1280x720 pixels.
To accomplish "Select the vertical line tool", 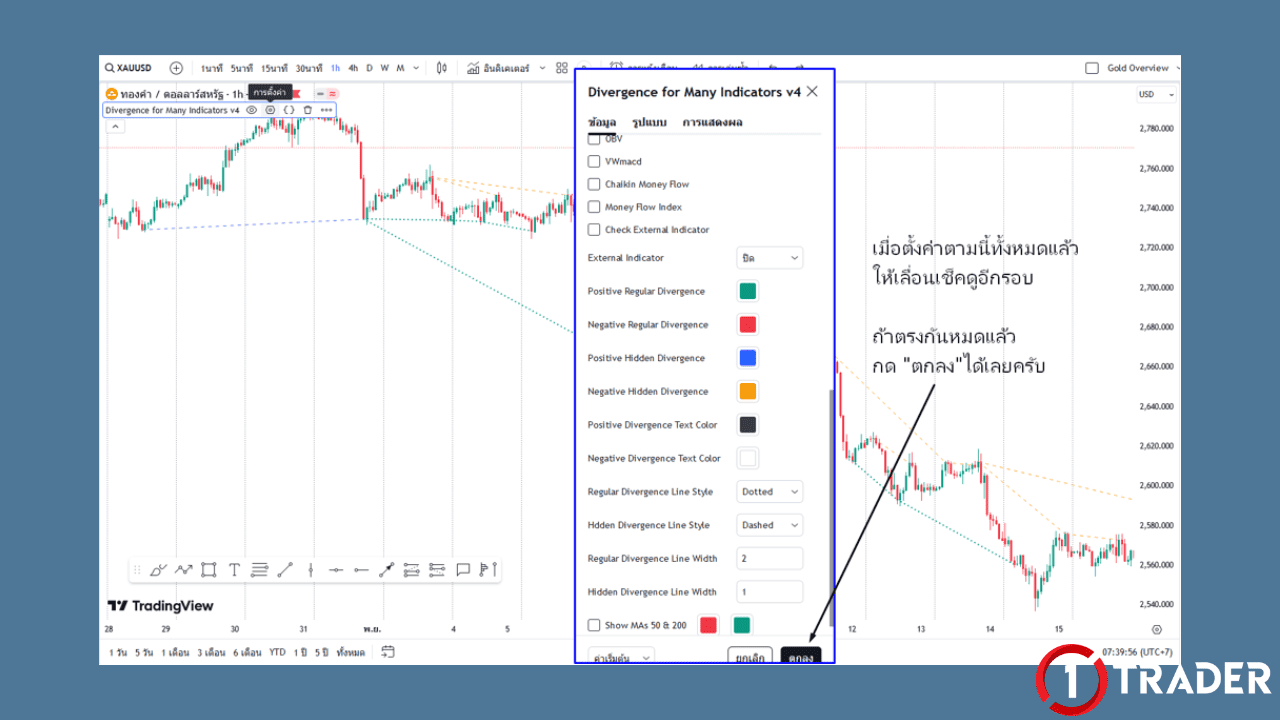I will pyautogui.click(x=310, y=570).
